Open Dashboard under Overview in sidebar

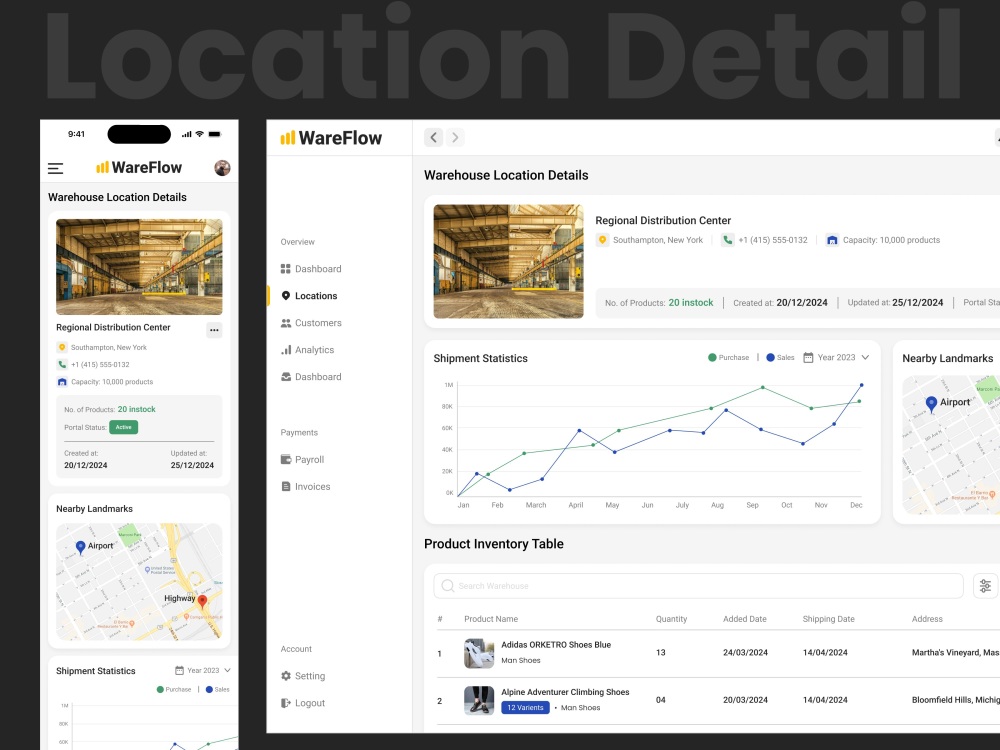click(311, 269)
